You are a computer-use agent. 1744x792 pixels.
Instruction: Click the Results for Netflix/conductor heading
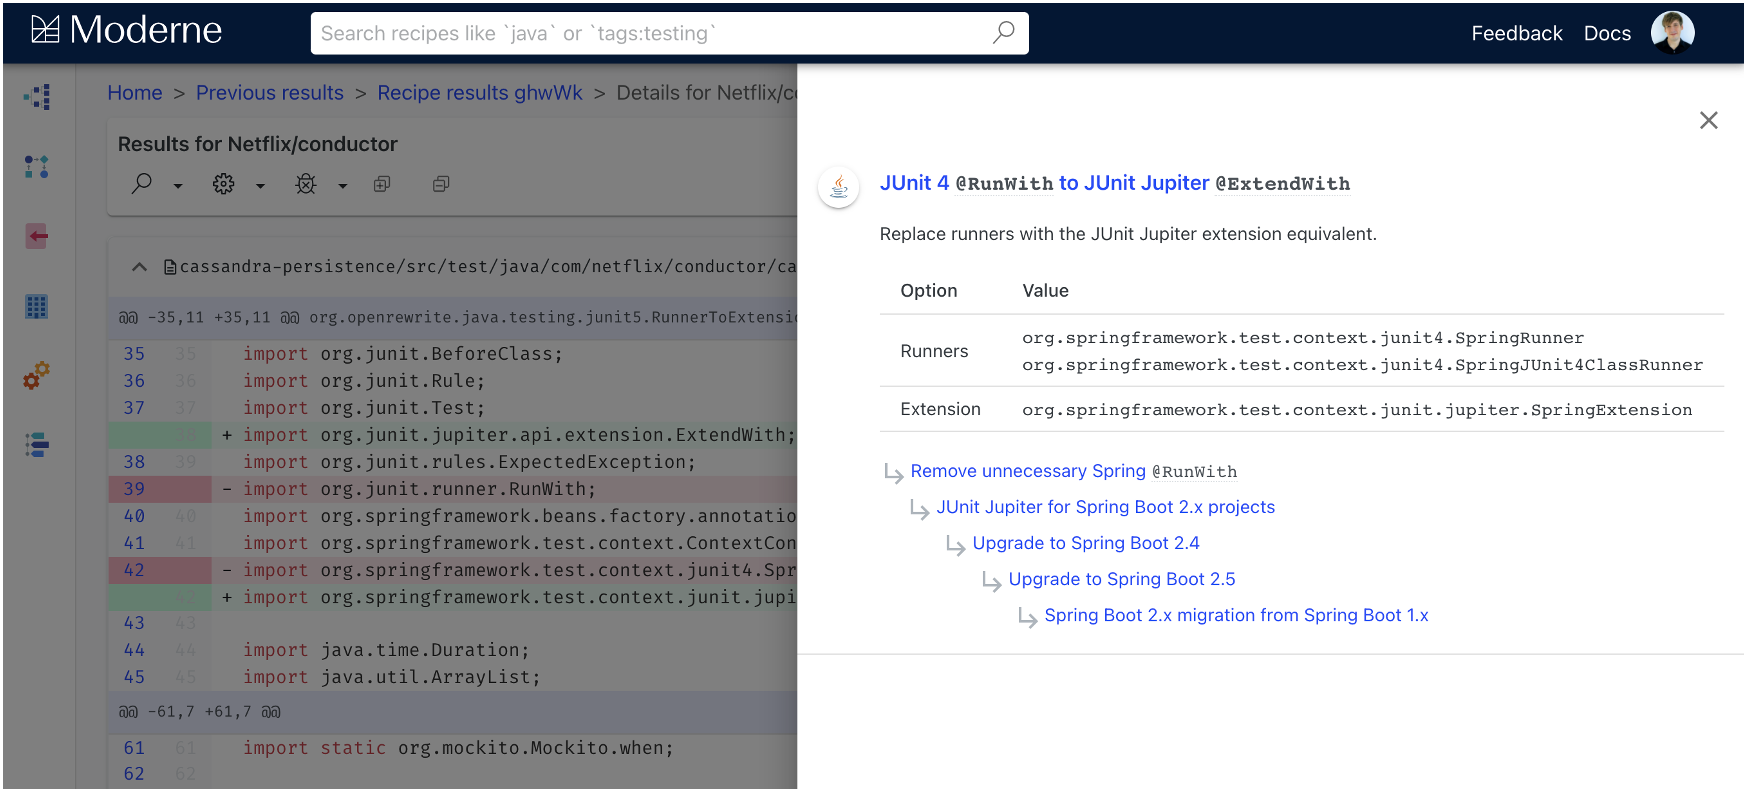pyautogui.click(x=258, y=144)
